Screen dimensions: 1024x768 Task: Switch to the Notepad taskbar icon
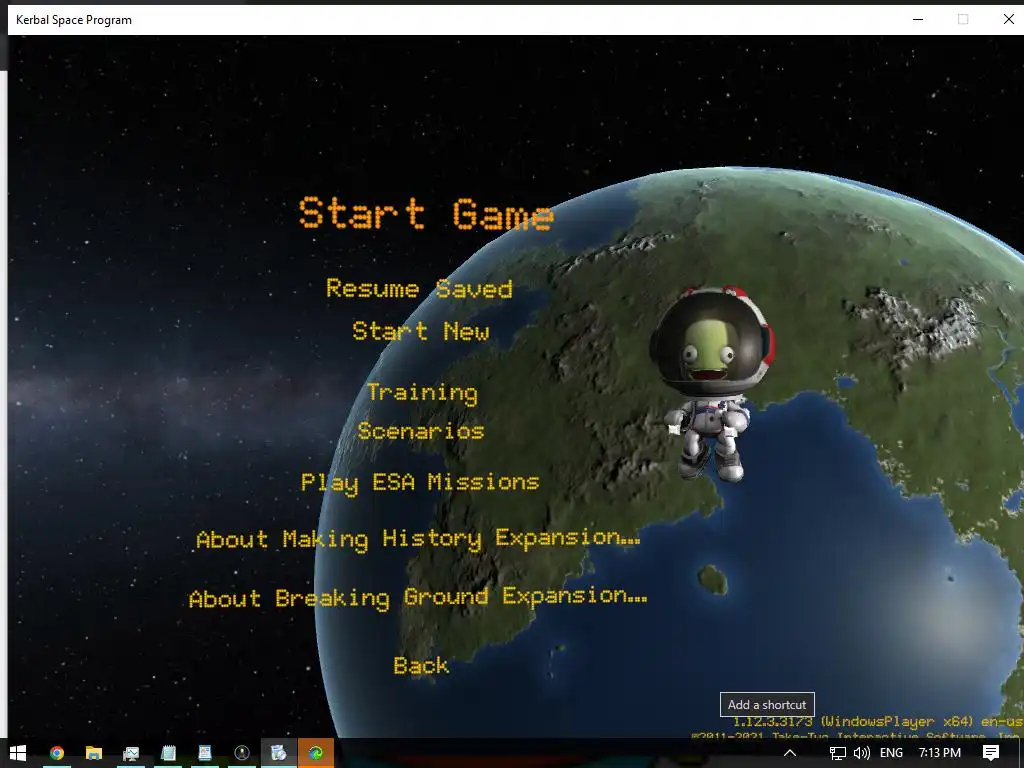pos(168,753)
